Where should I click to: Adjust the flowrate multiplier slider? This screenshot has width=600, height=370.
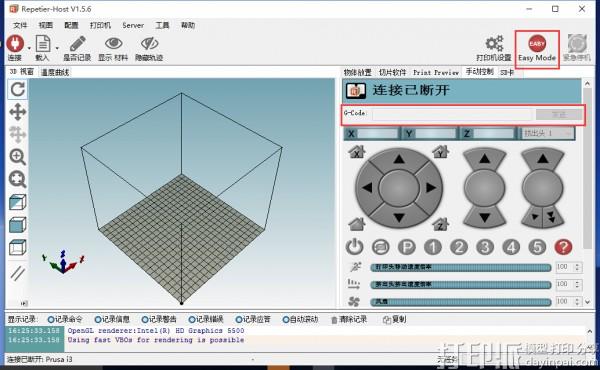tap(461, 284)
